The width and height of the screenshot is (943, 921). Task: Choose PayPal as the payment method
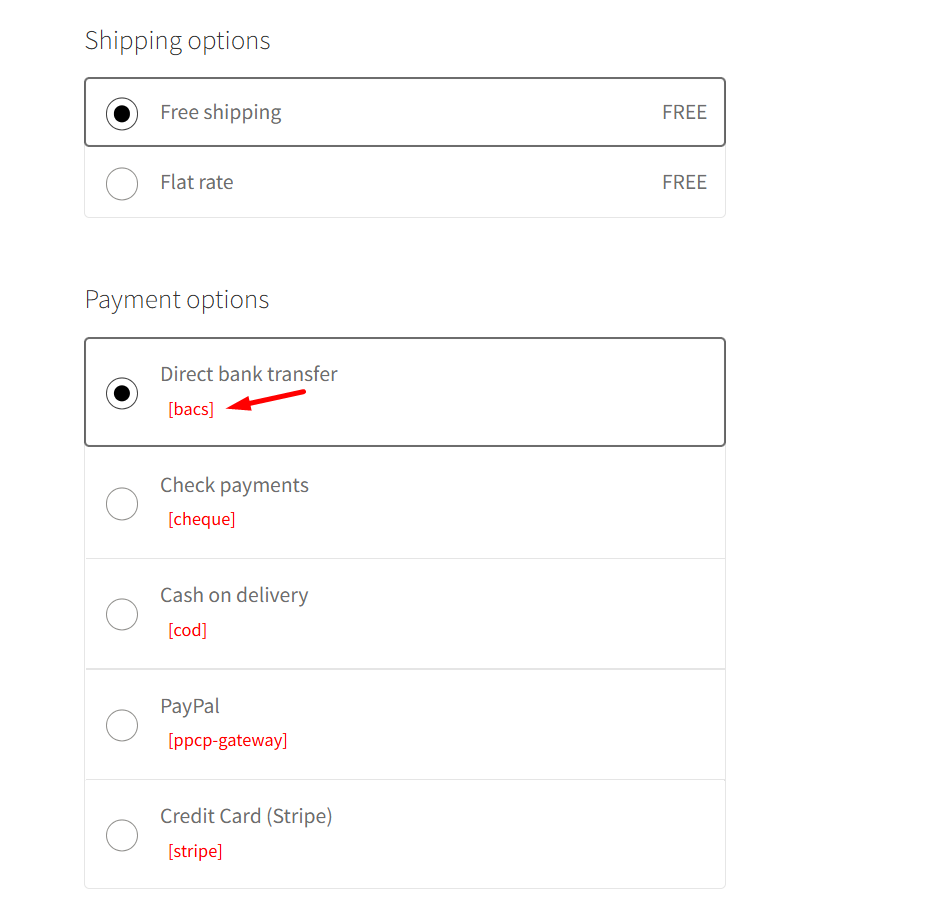click(x=121, y=724)
